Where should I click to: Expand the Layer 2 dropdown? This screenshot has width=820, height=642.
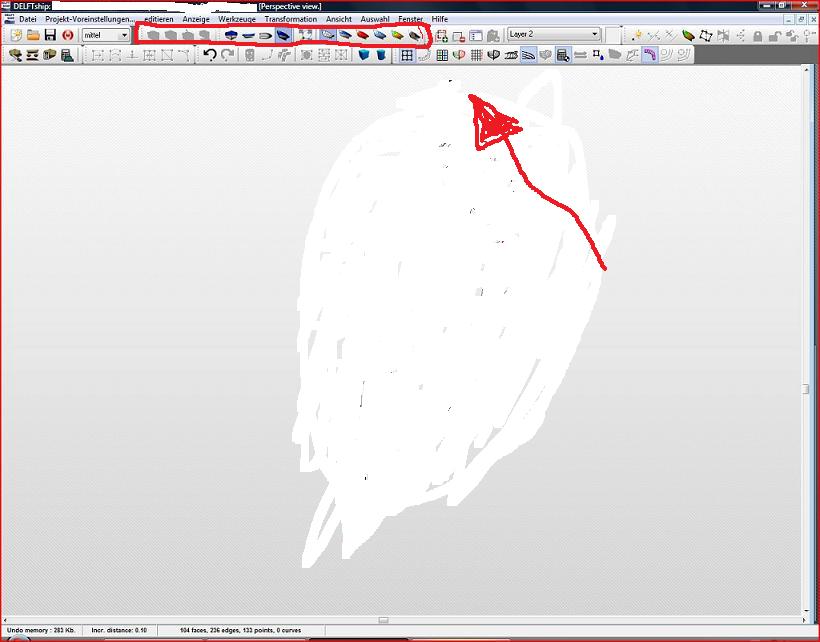(x=594, y=34)
